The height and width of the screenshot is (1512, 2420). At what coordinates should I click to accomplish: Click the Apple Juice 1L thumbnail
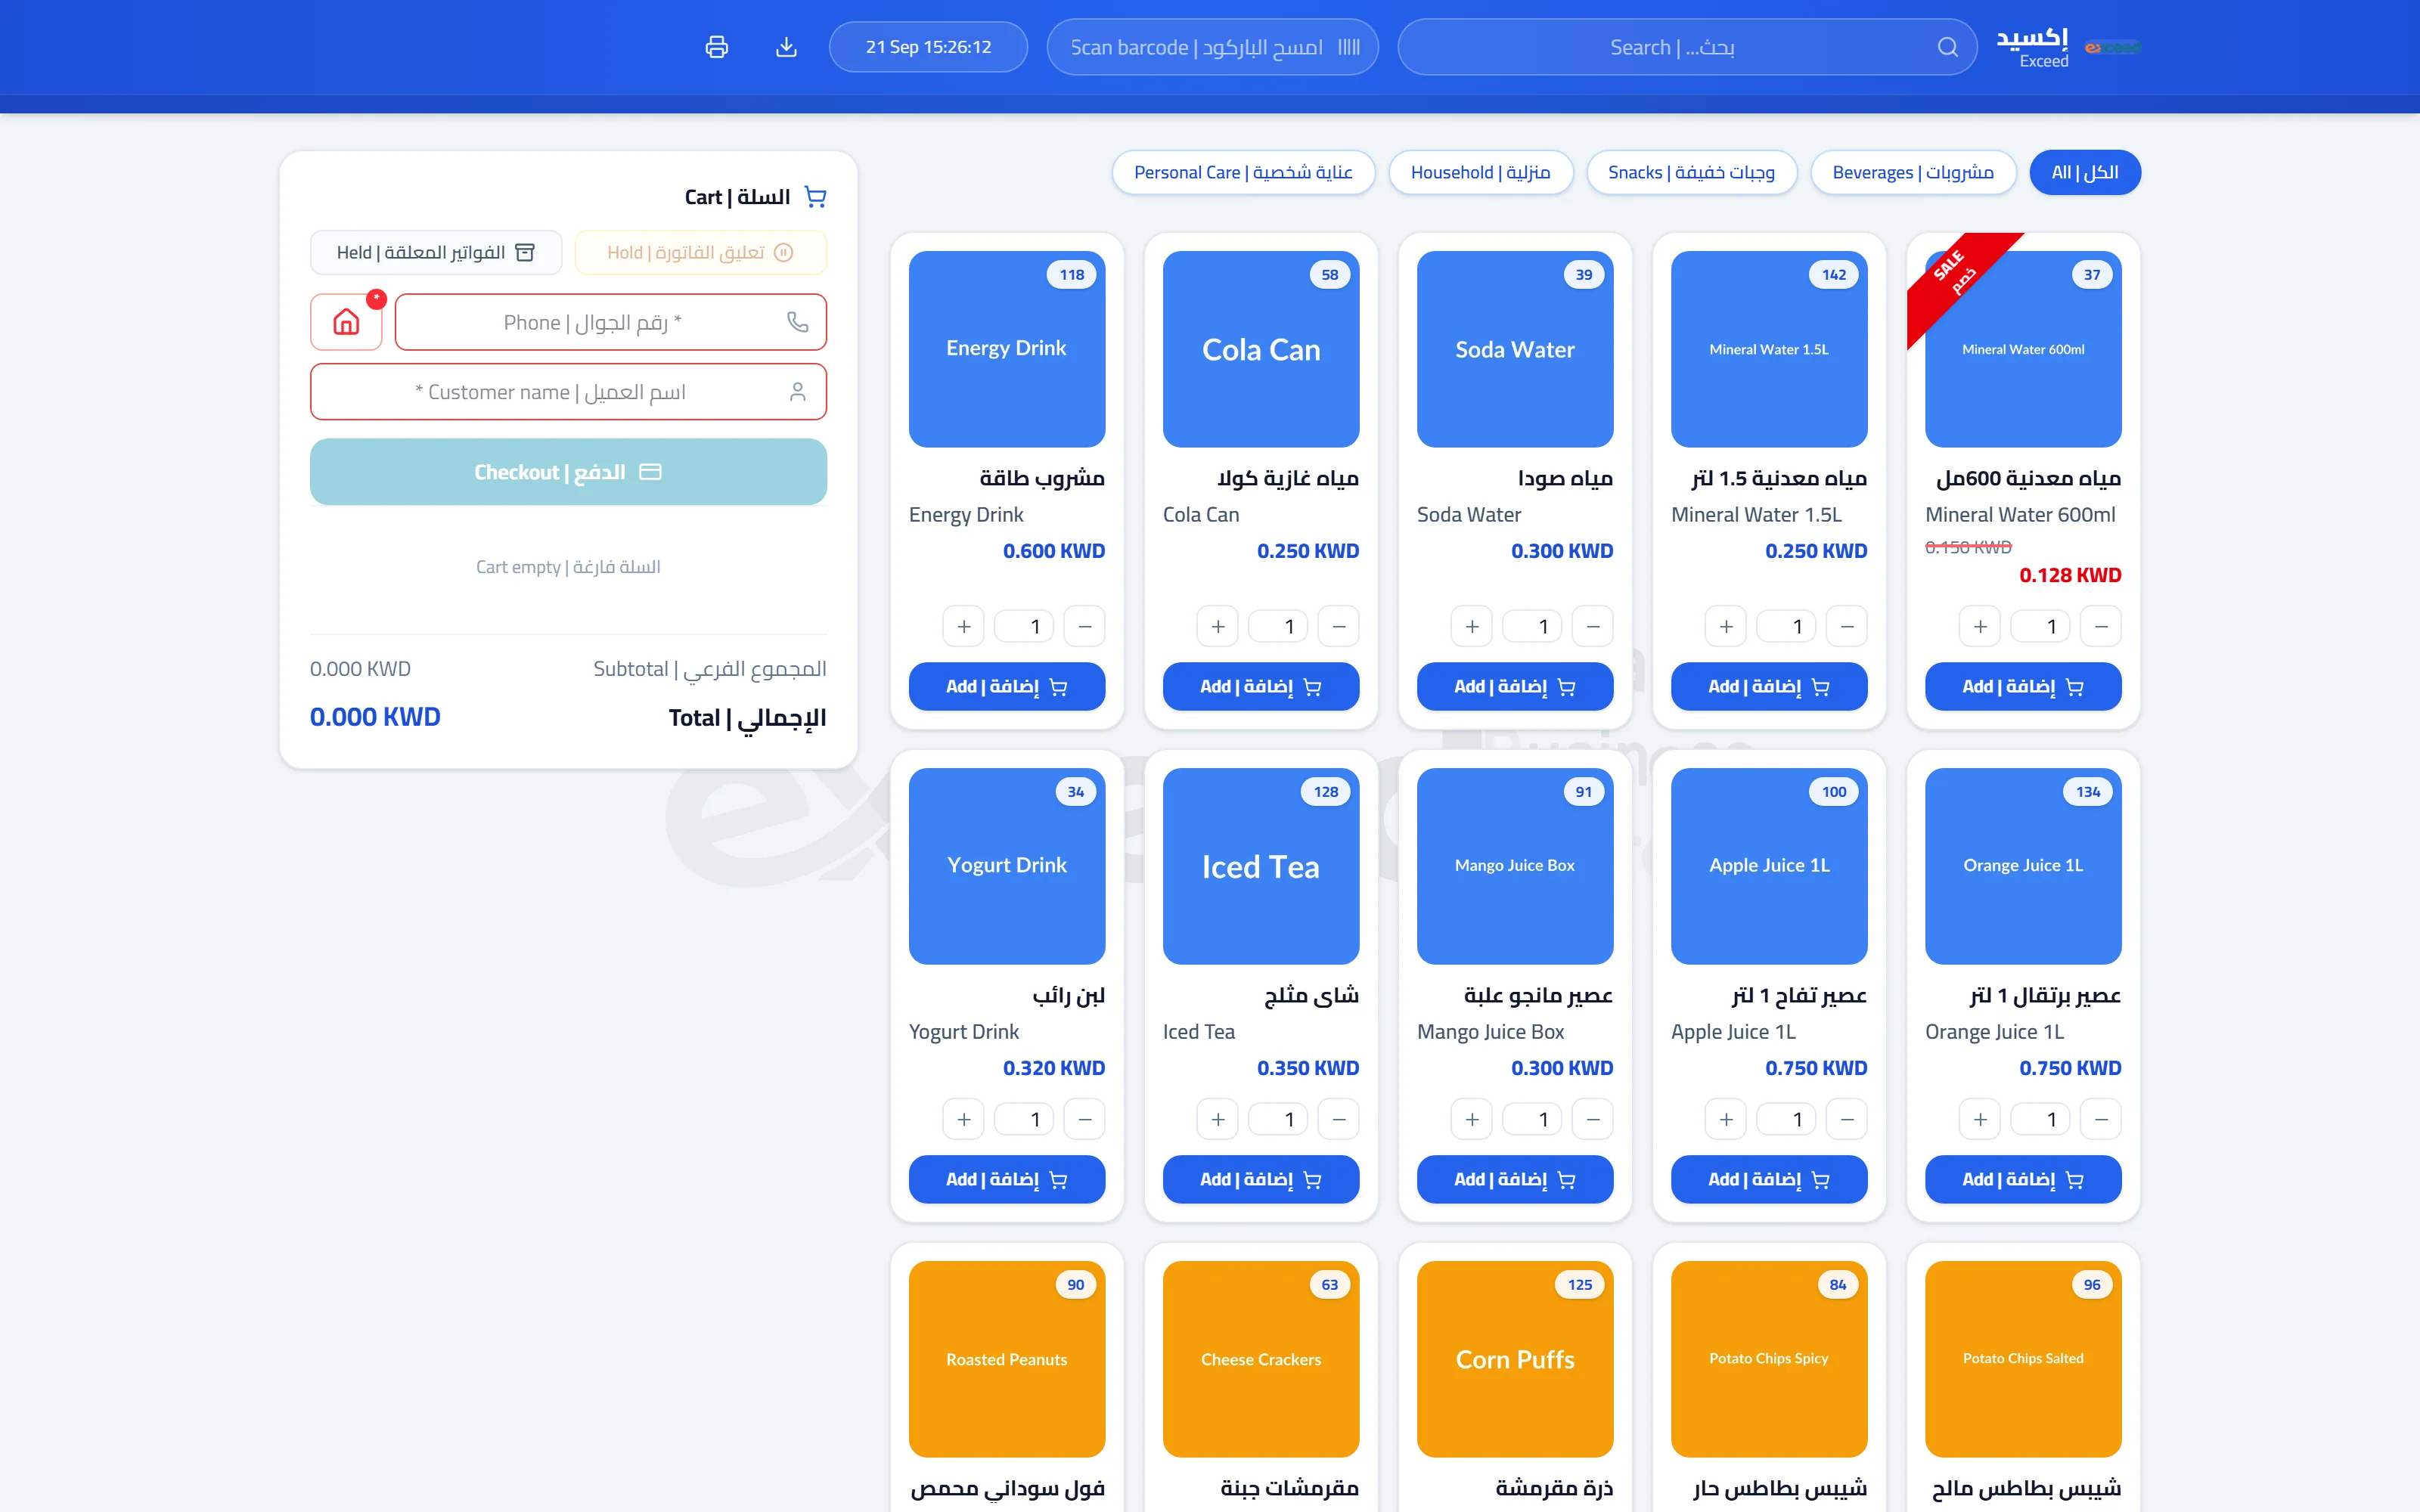point(1768,866)
